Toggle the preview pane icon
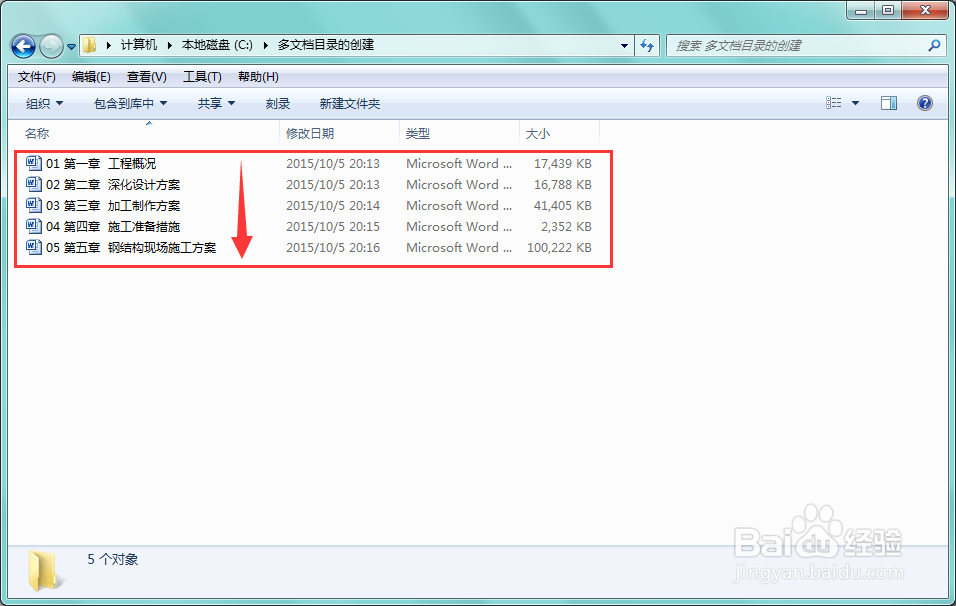956x606 pixels. click(888, 102)
